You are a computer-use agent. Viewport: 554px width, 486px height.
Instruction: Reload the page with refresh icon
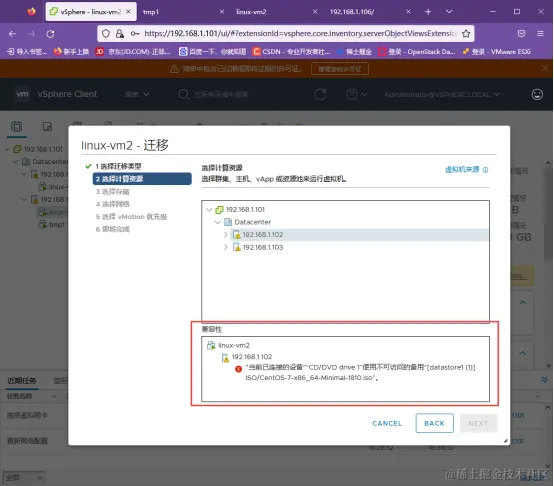tap(51, 34)
